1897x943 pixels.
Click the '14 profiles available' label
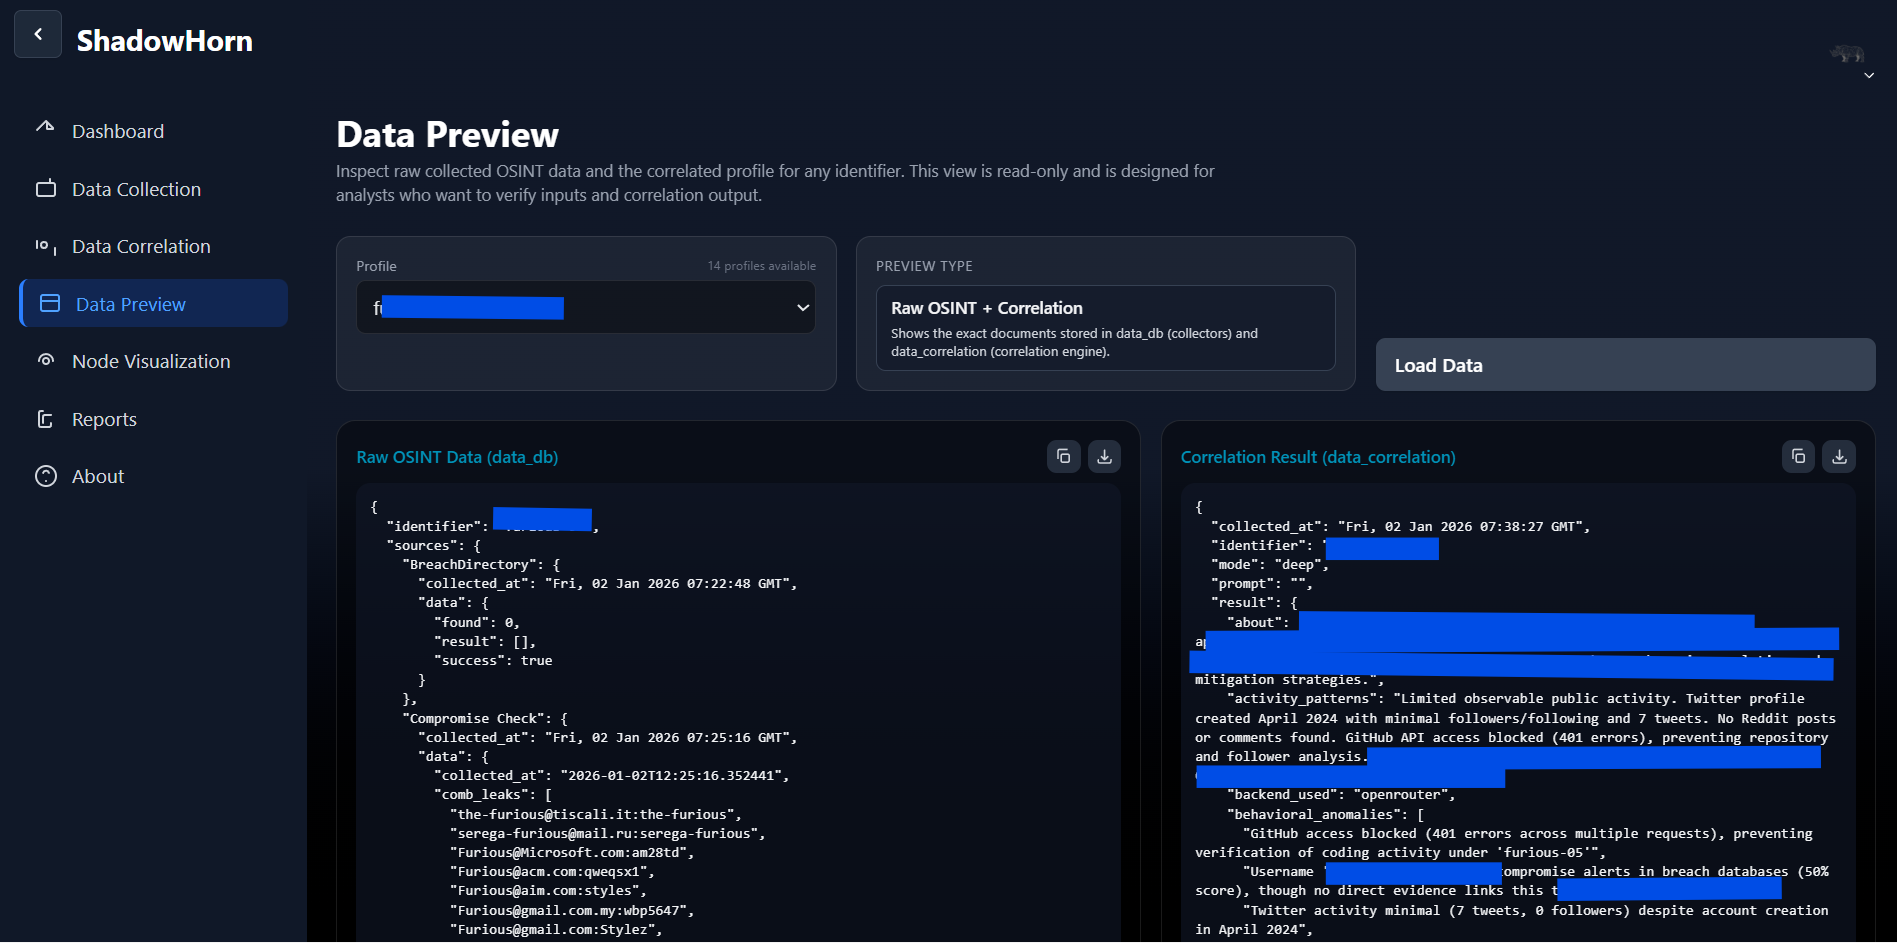[x=761, y=266]
